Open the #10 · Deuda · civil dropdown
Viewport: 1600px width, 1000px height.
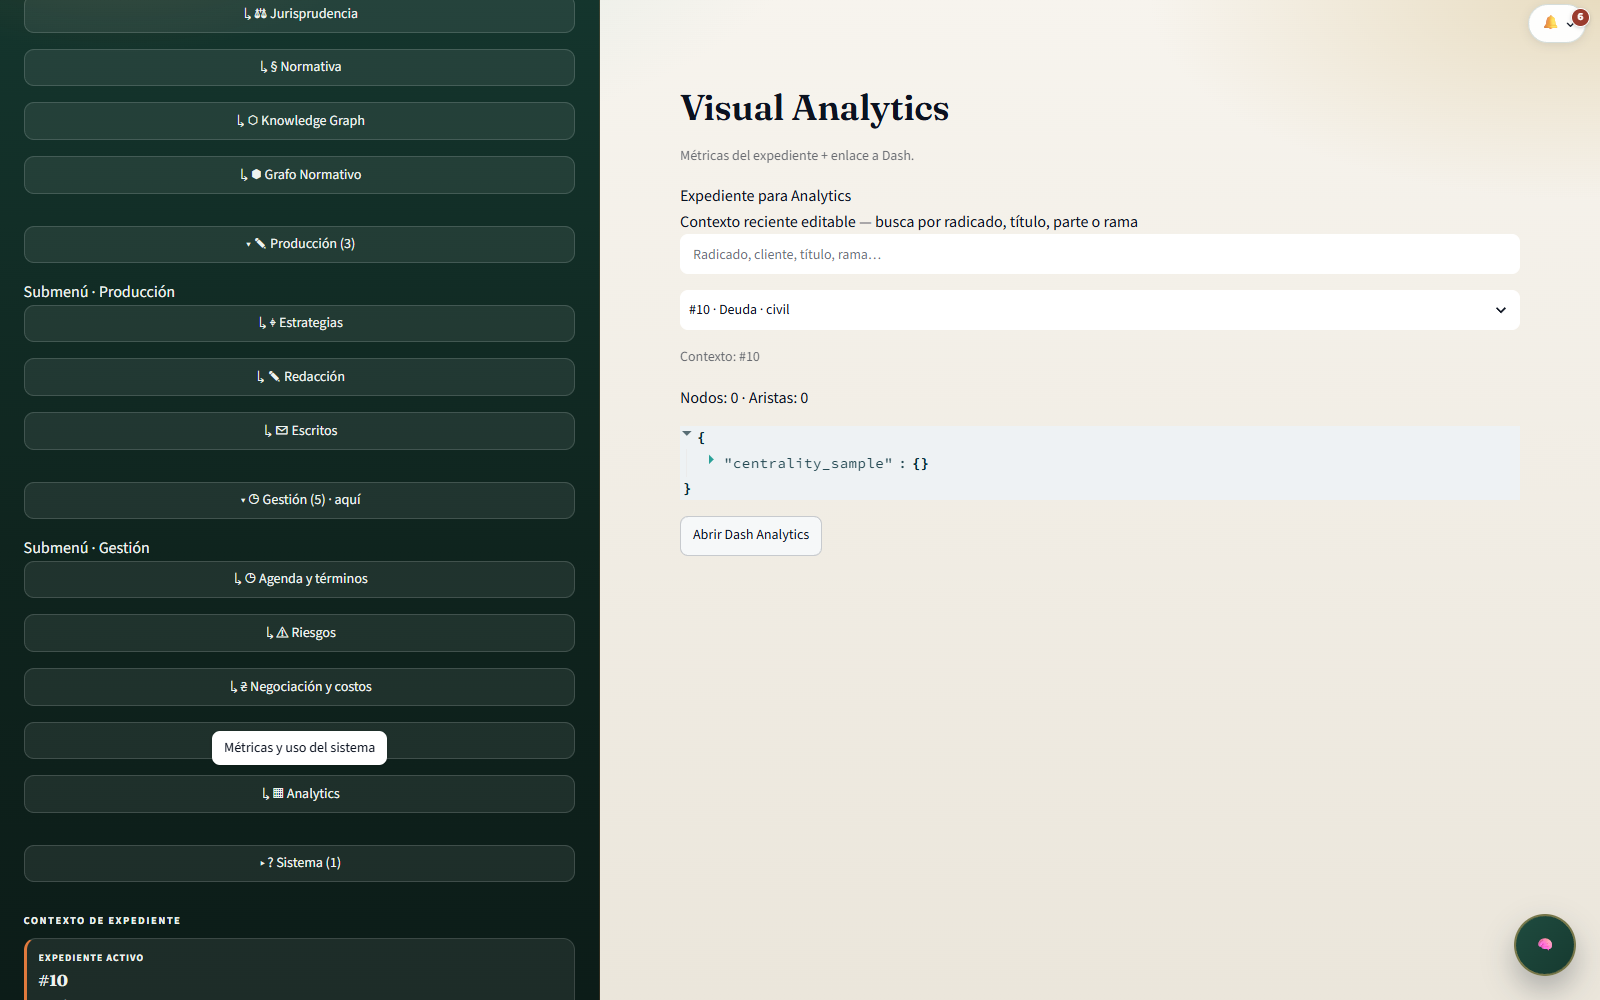1100,310
